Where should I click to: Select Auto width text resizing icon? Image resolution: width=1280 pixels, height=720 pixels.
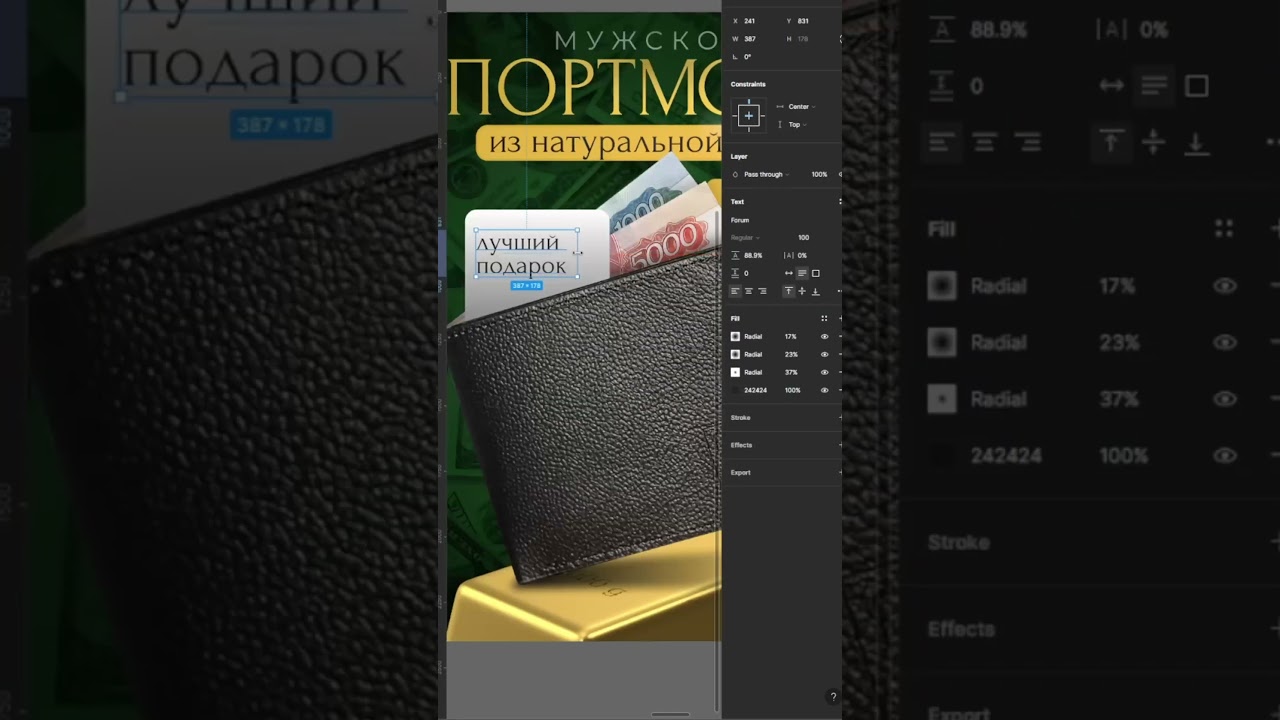point(788,273)
